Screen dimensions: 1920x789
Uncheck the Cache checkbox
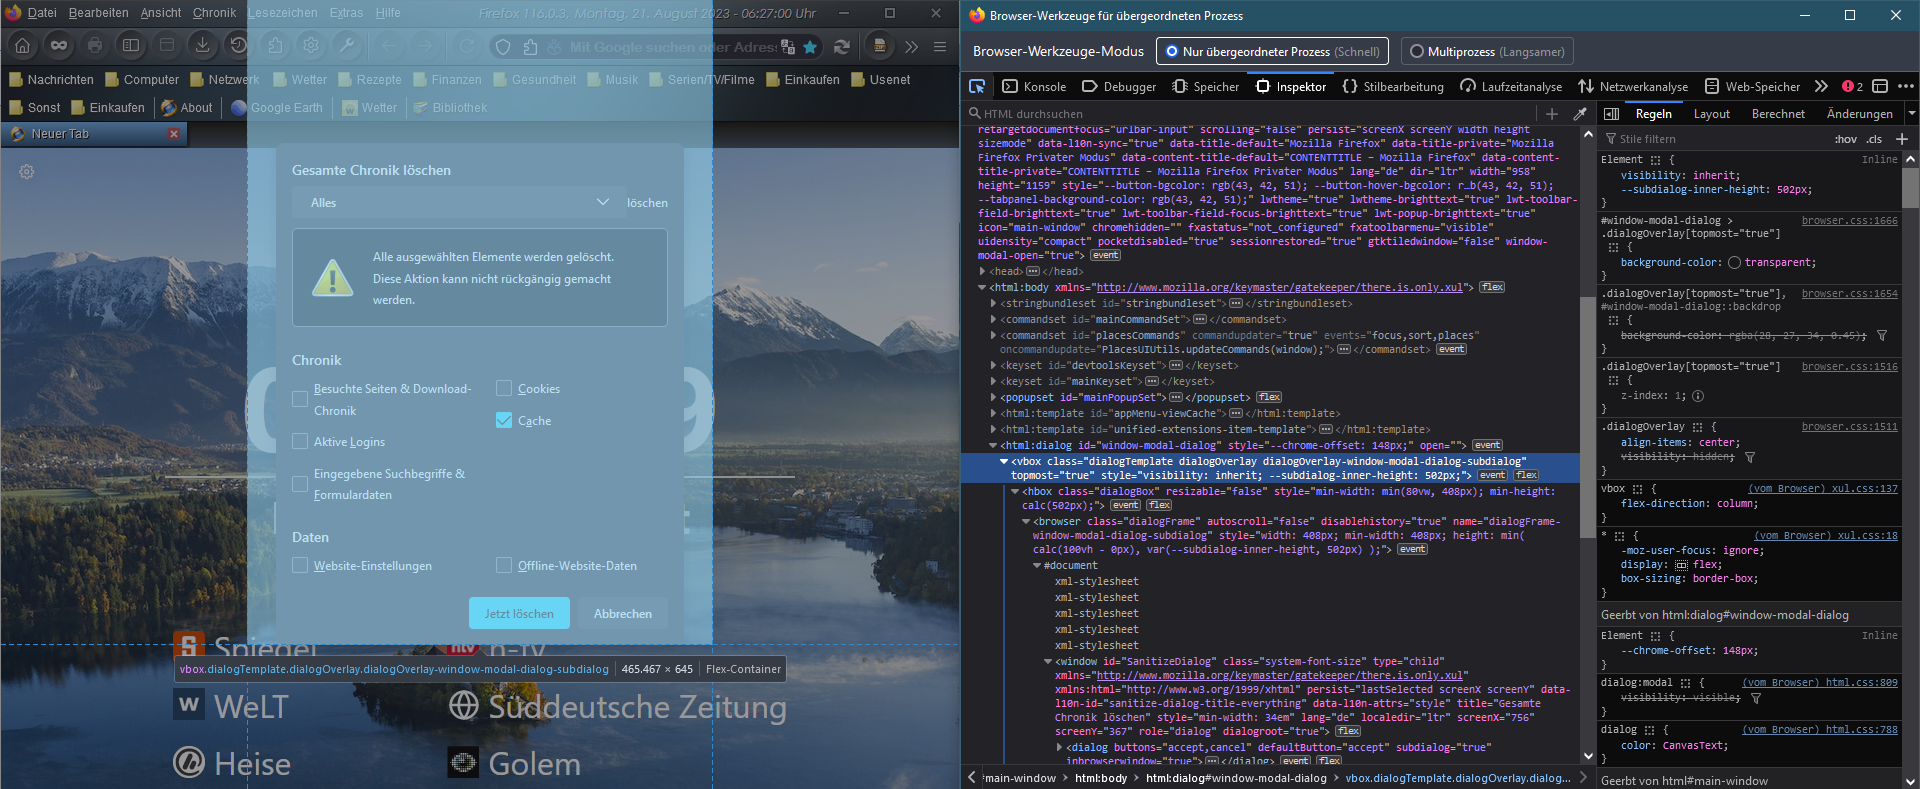pos(504,421)
